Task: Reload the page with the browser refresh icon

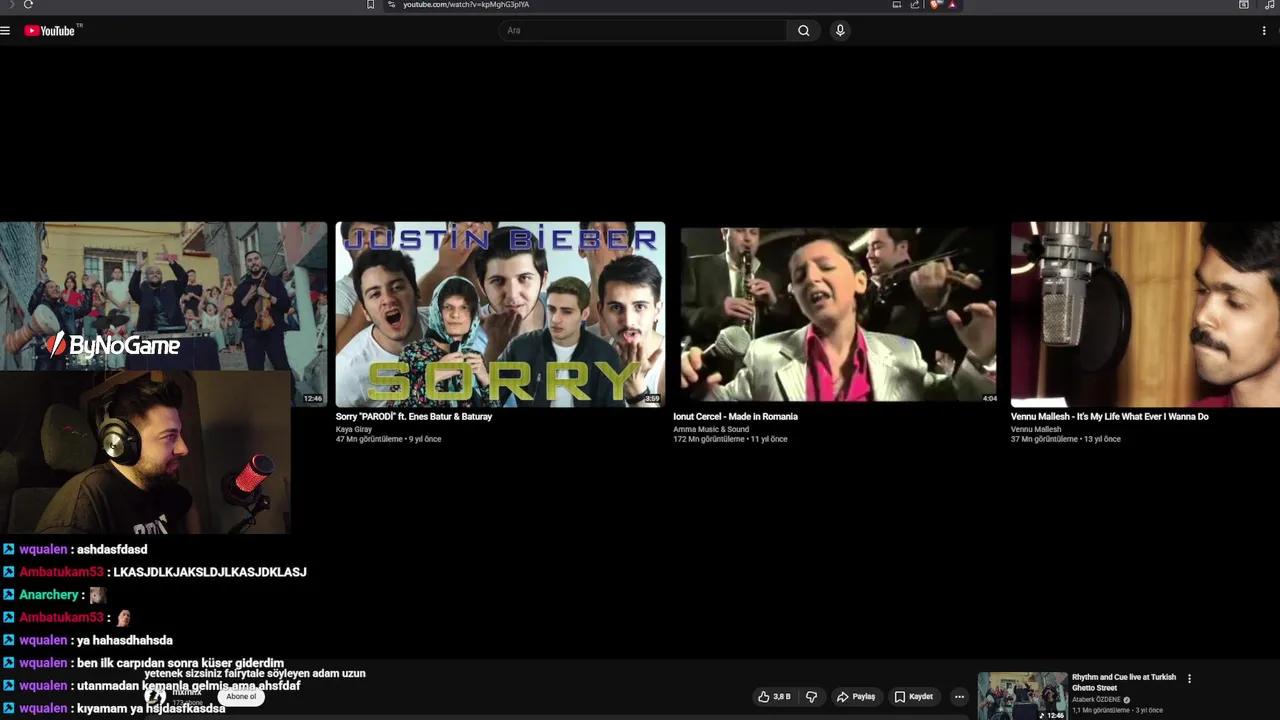Action: [28, 5]
